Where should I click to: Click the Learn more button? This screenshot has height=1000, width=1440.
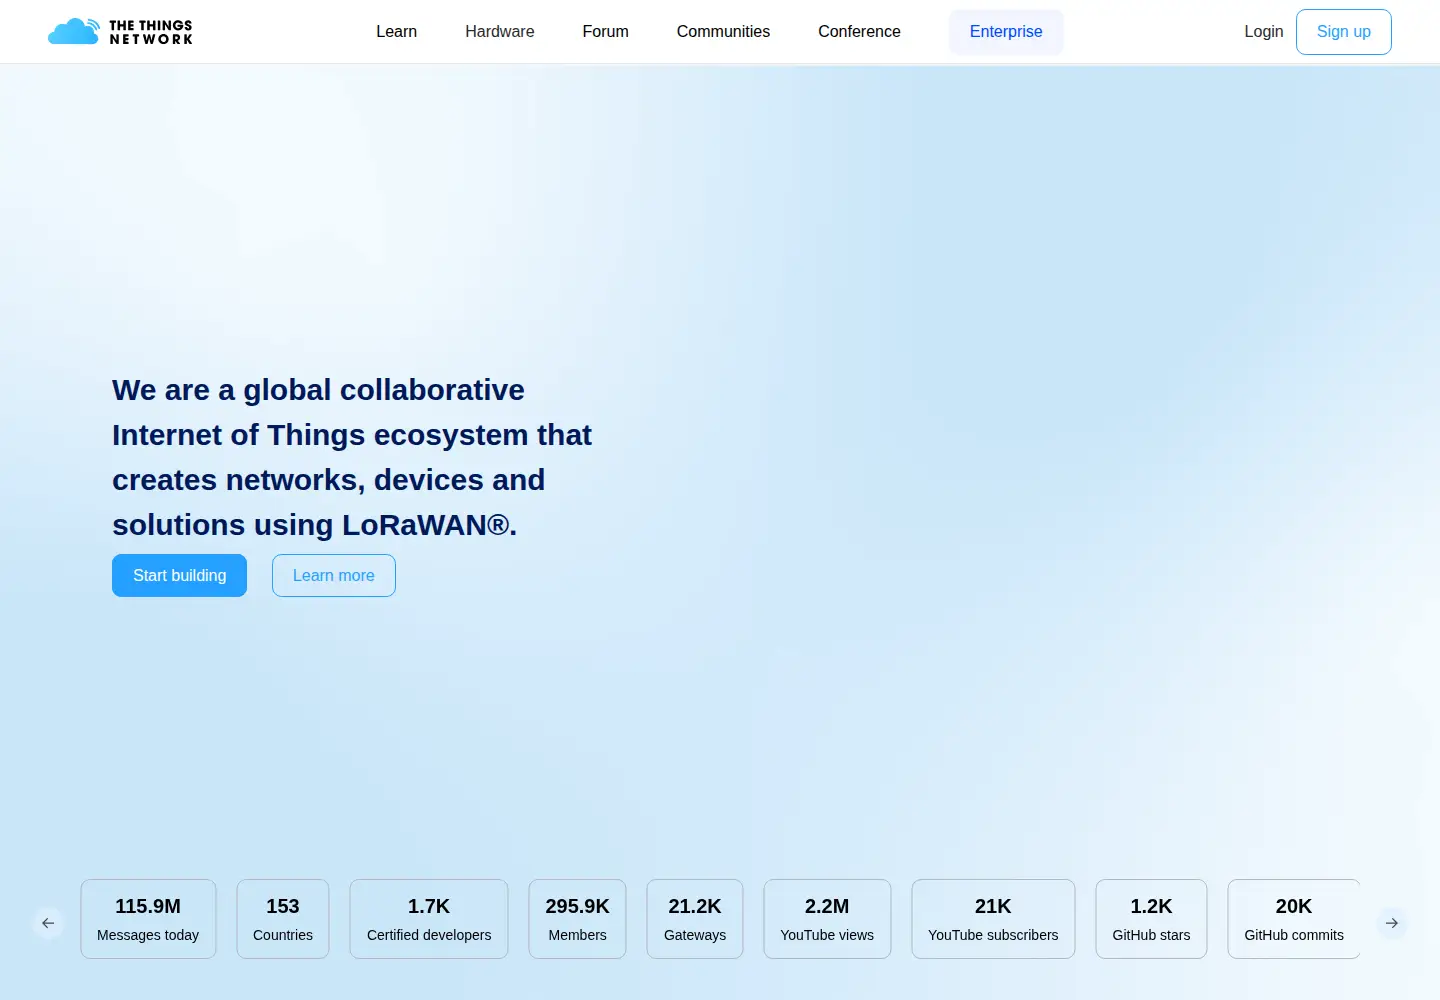tap(334, 576)
